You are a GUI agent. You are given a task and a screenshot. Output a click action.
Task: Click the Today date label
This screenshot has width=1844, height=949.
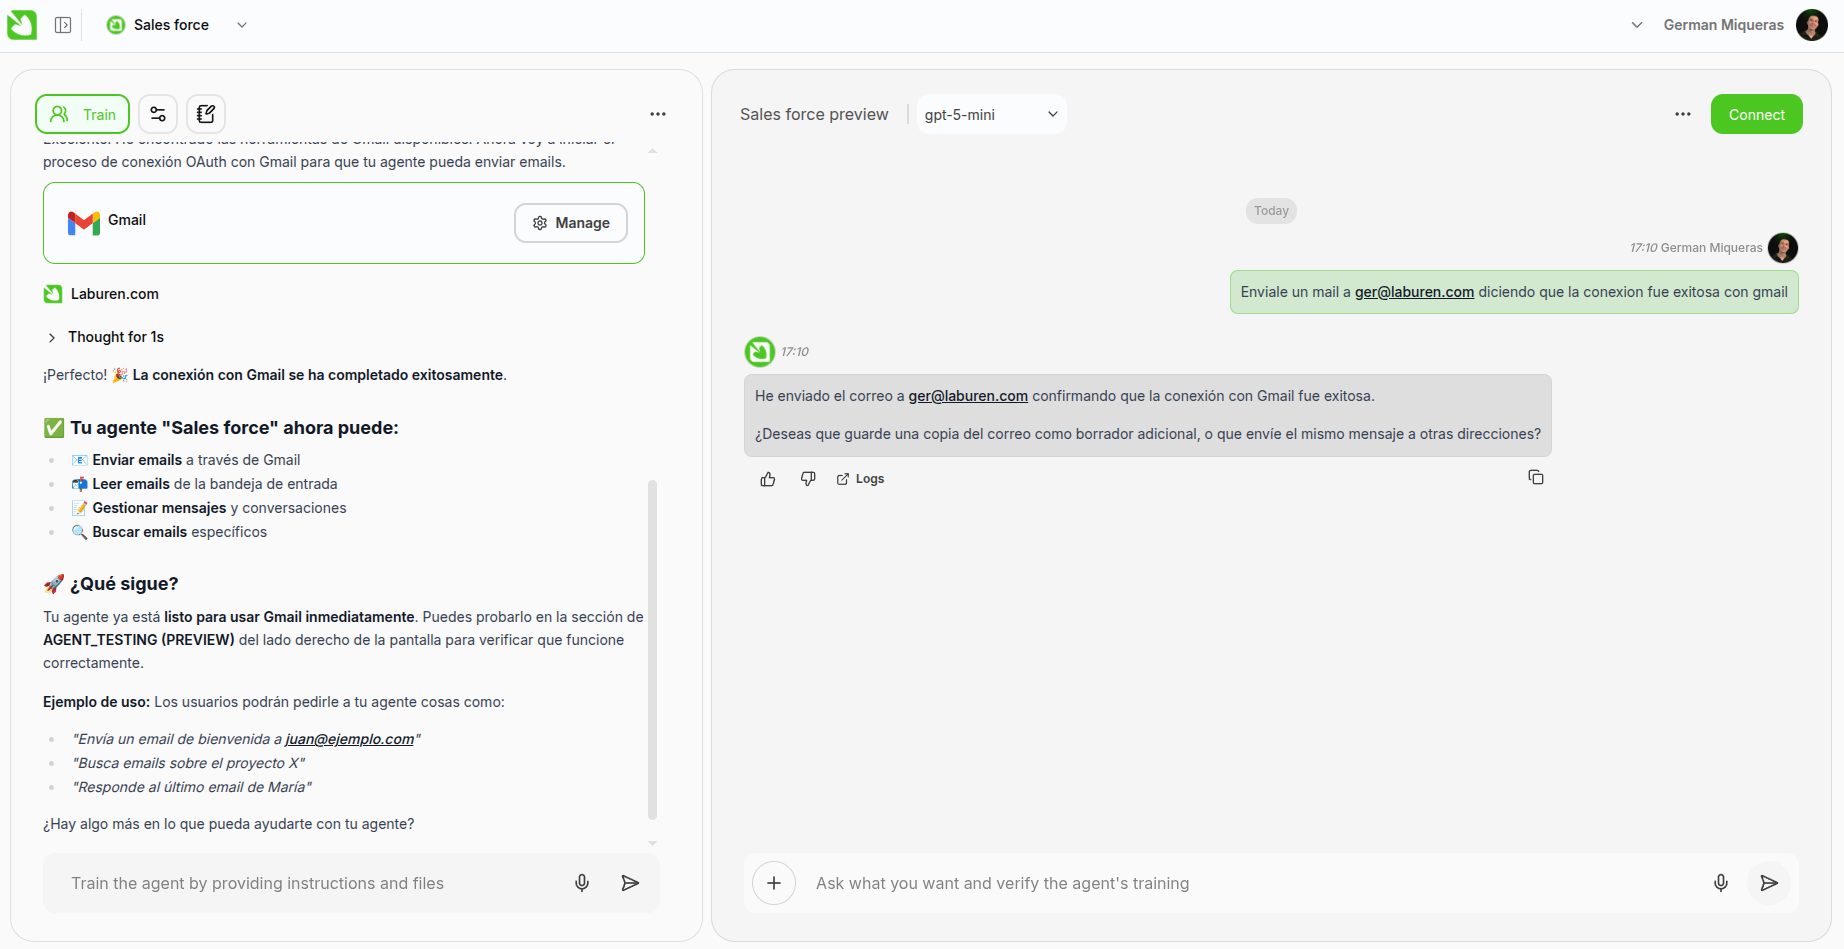(1271, 211)
